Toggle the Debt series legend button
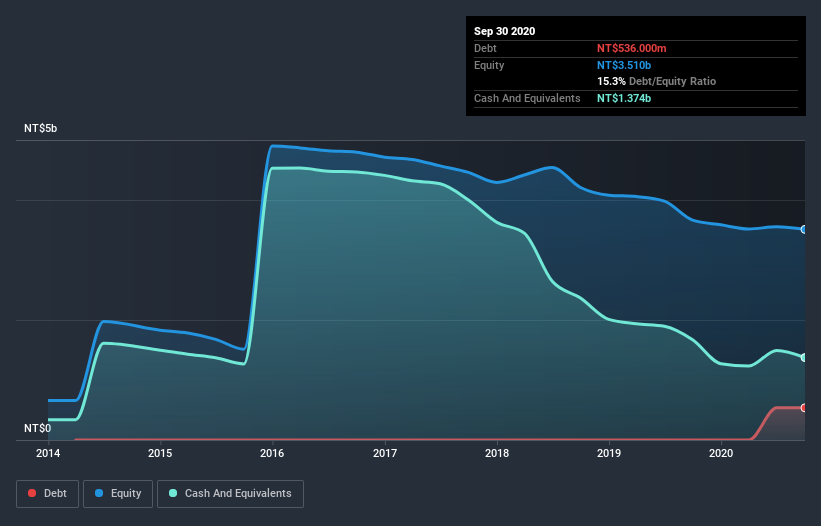Image resolution: width=821 pixels, height=526 pixels. coord(47,494)
